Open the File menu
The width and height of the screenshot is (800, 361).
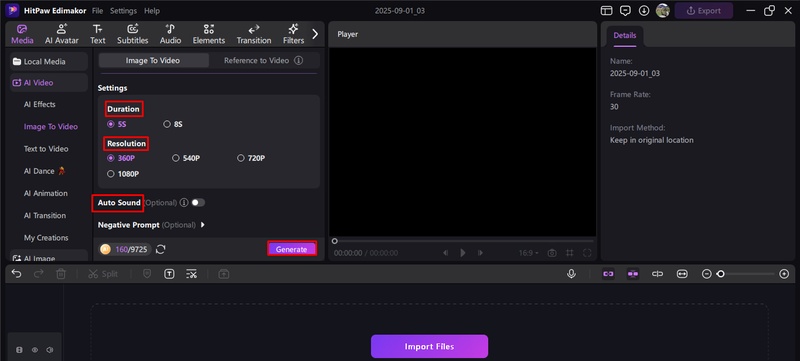(x=97, y=11)
